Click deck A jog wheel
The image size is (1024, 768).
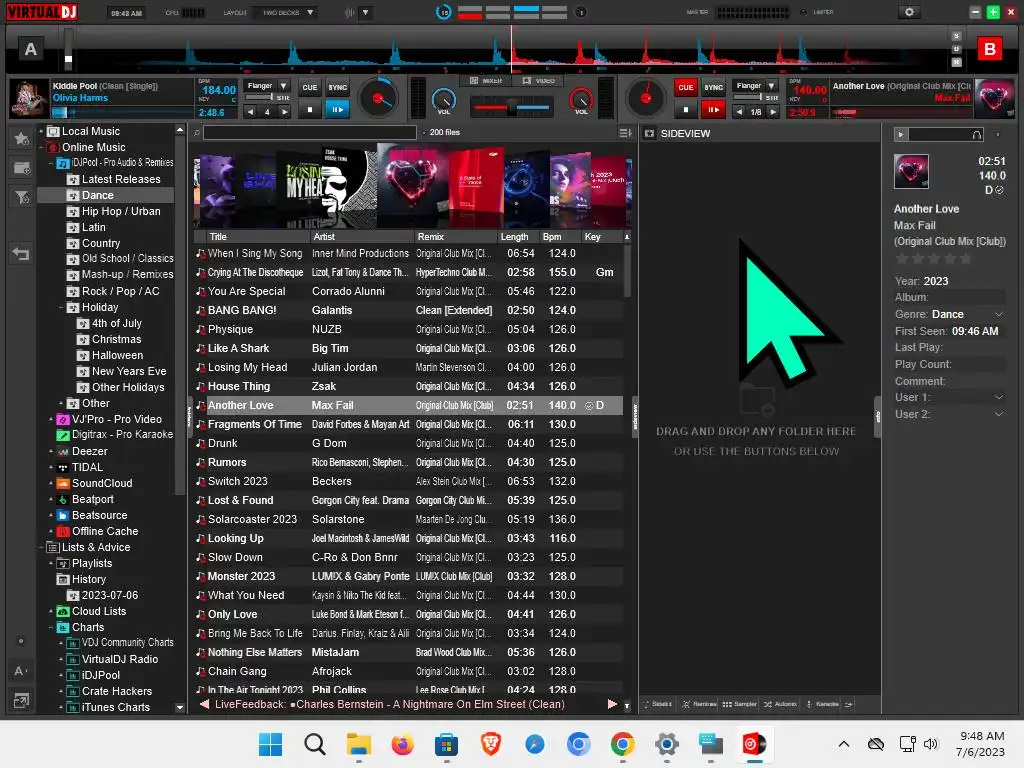tap(378, 98)
